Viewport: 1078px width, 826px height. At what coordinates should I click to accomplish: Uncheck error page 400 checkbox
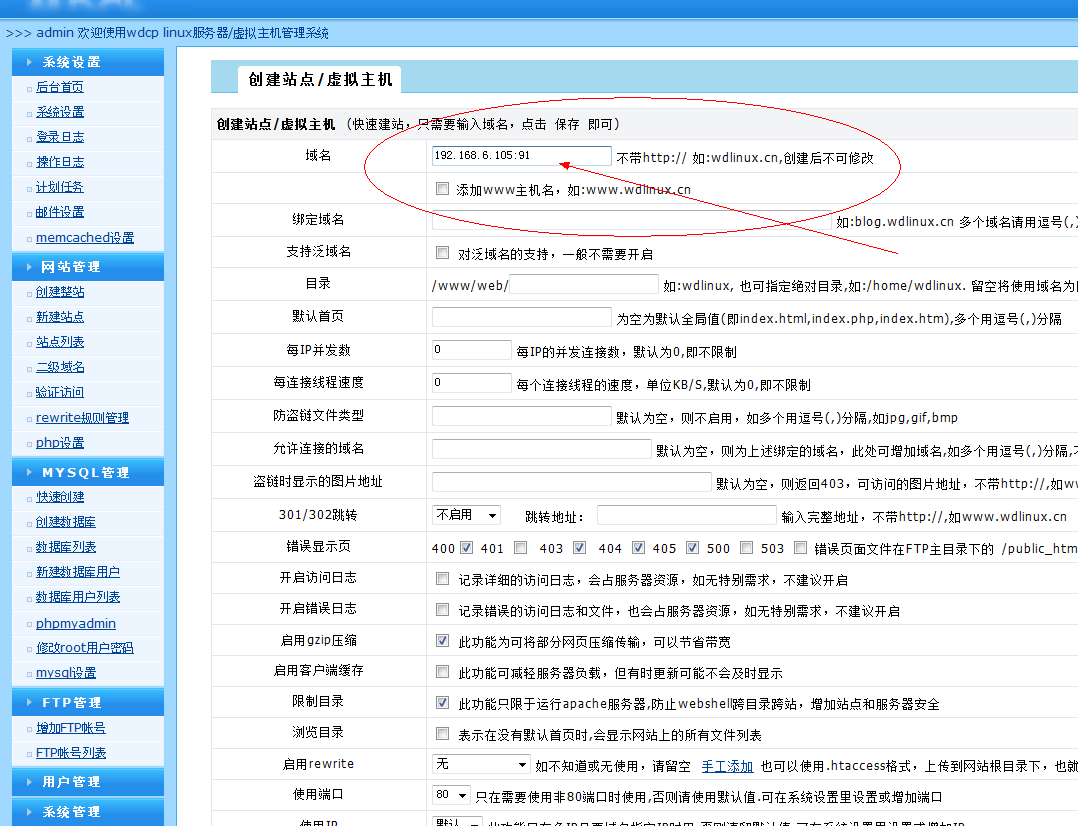pos(466,547)
